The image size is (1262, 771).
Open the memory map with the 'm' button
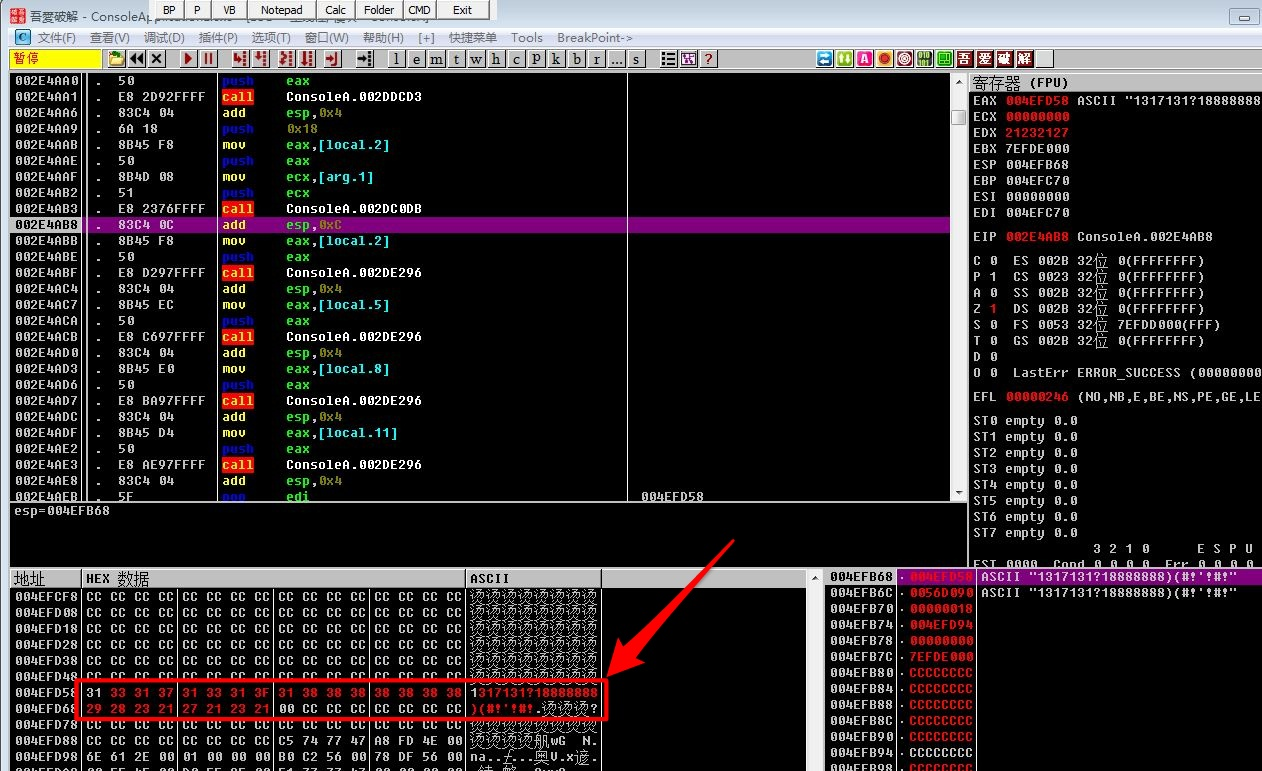tap(437, 59)
